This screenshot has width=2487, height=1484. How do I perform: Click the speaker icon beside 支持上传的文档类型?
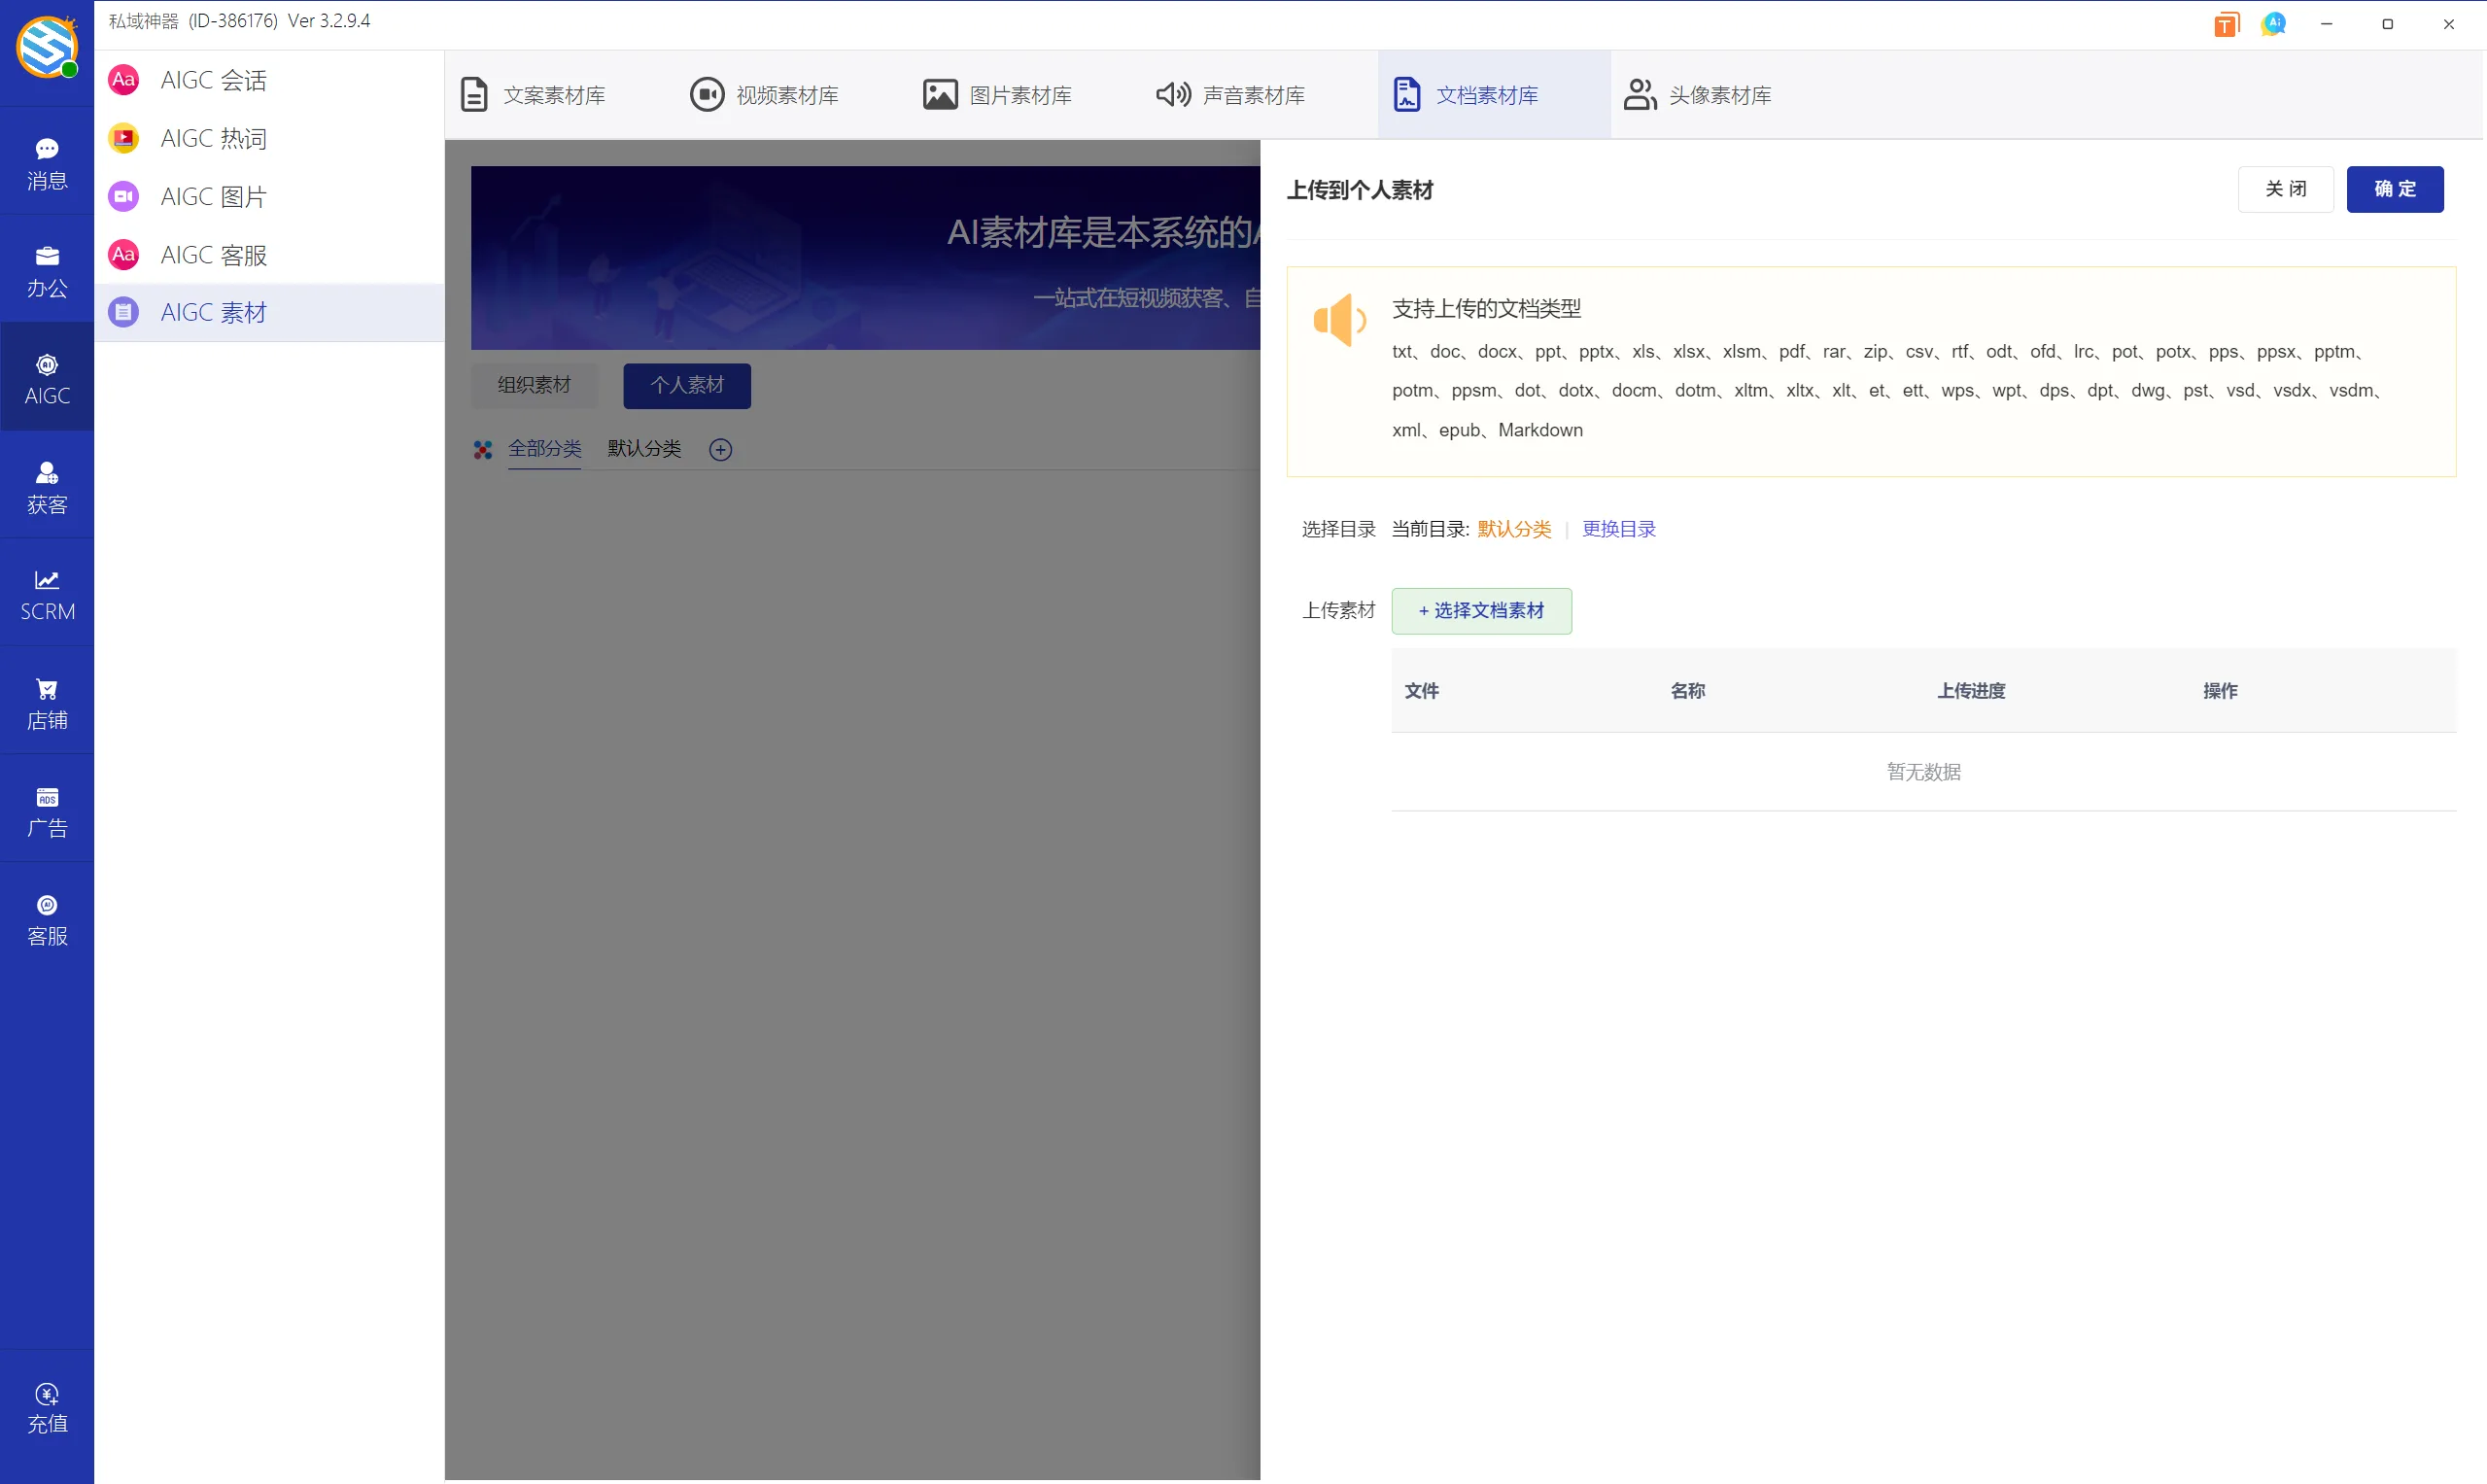coord(1339,320)
